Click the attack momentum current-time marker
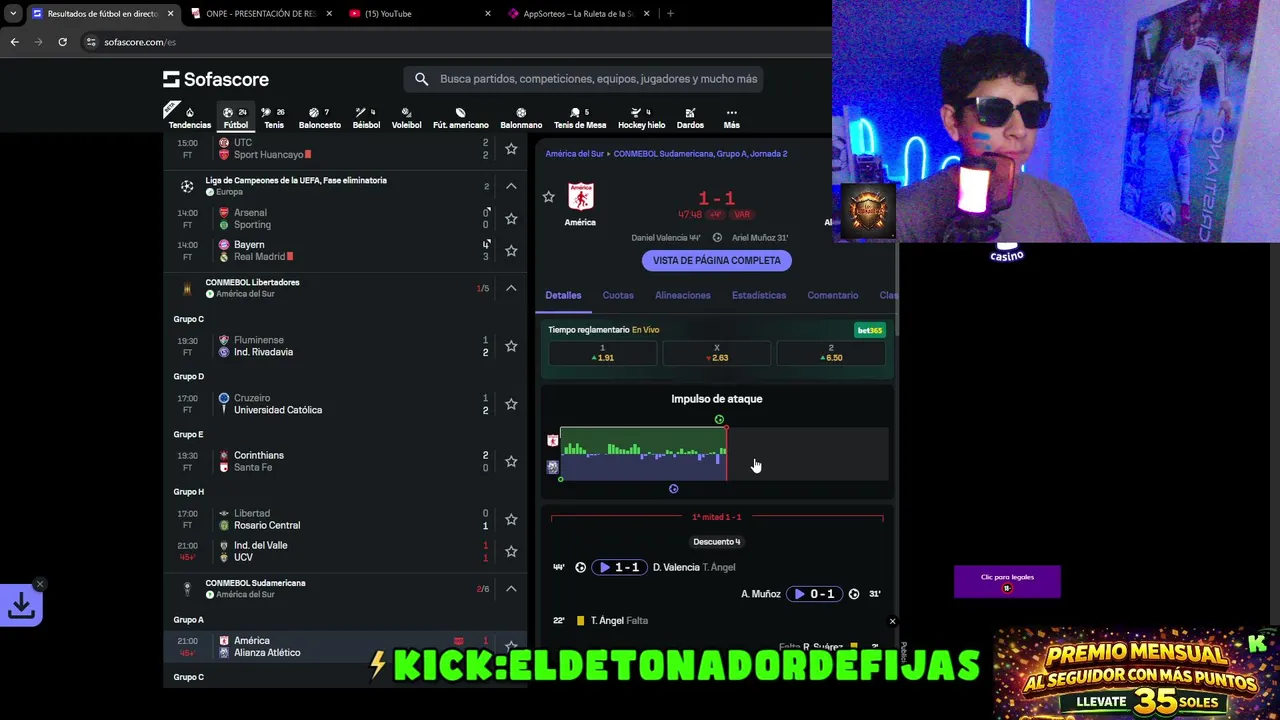This screenshot has width=1280, height=720. [726, 454]
